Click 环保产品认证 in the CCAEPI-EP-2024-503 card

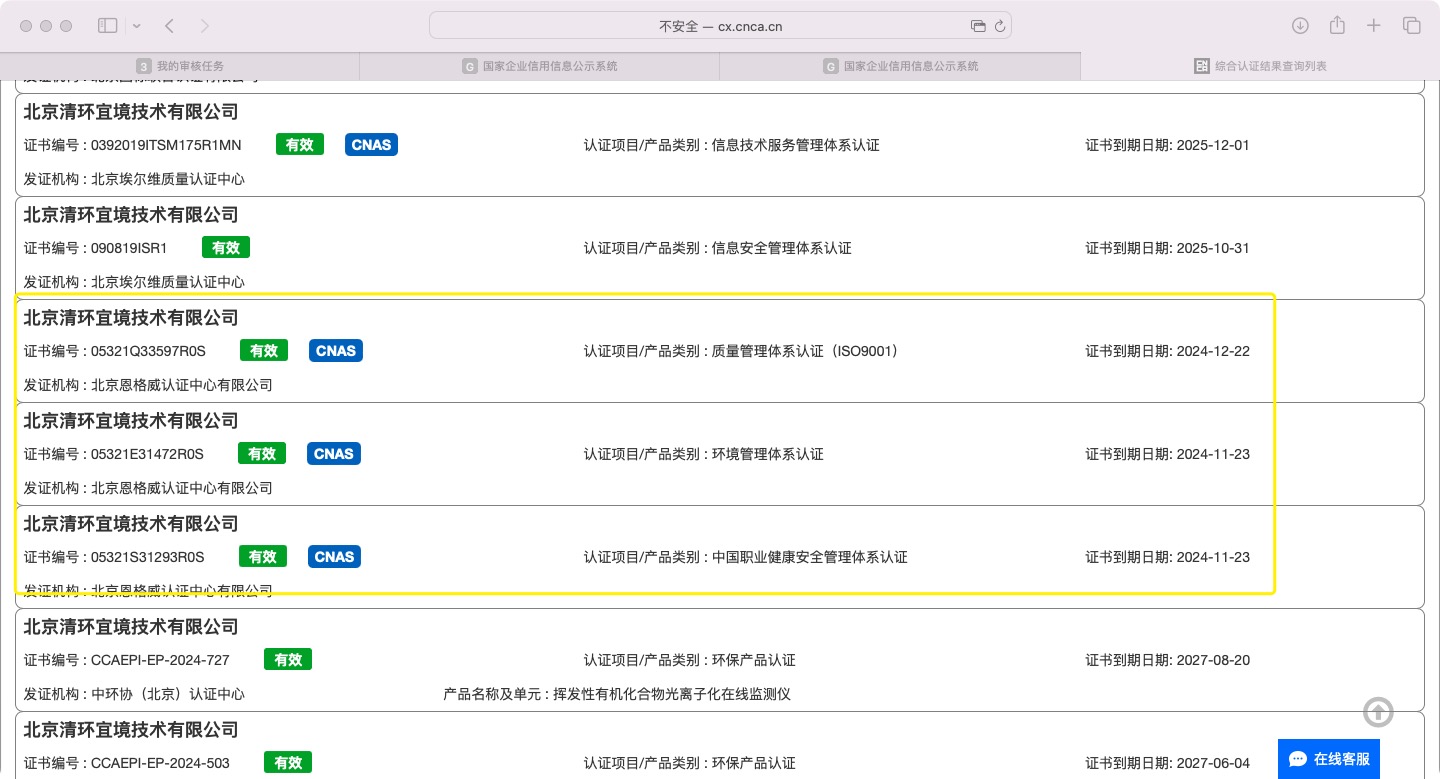(754, 763)
